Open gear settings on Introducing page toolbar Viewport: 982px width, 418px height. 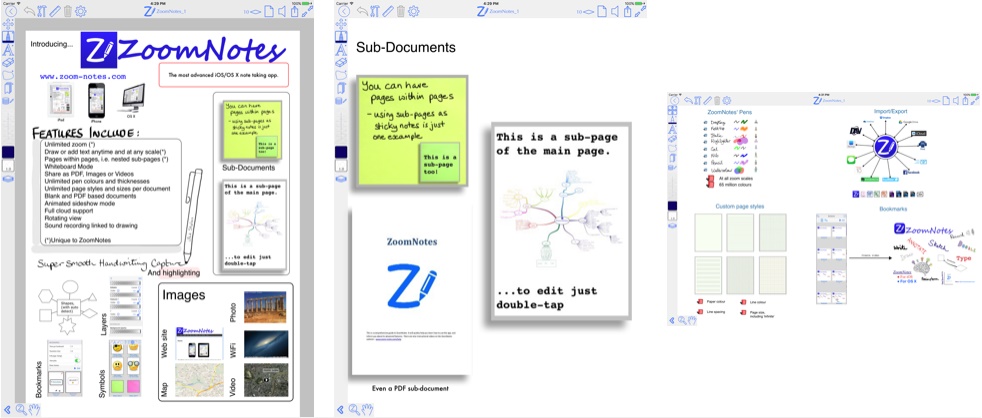pos(81,11)
